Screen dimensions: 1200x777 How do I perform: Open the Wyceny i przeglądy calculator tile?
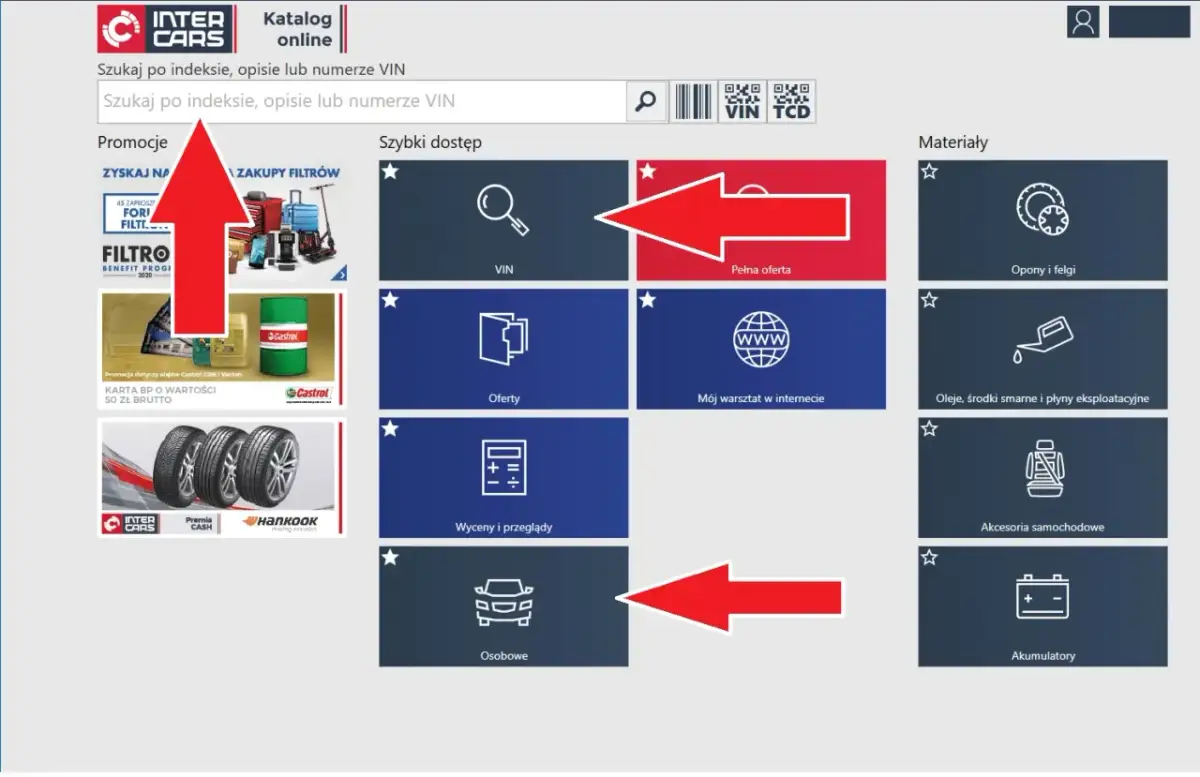point(503,477)
